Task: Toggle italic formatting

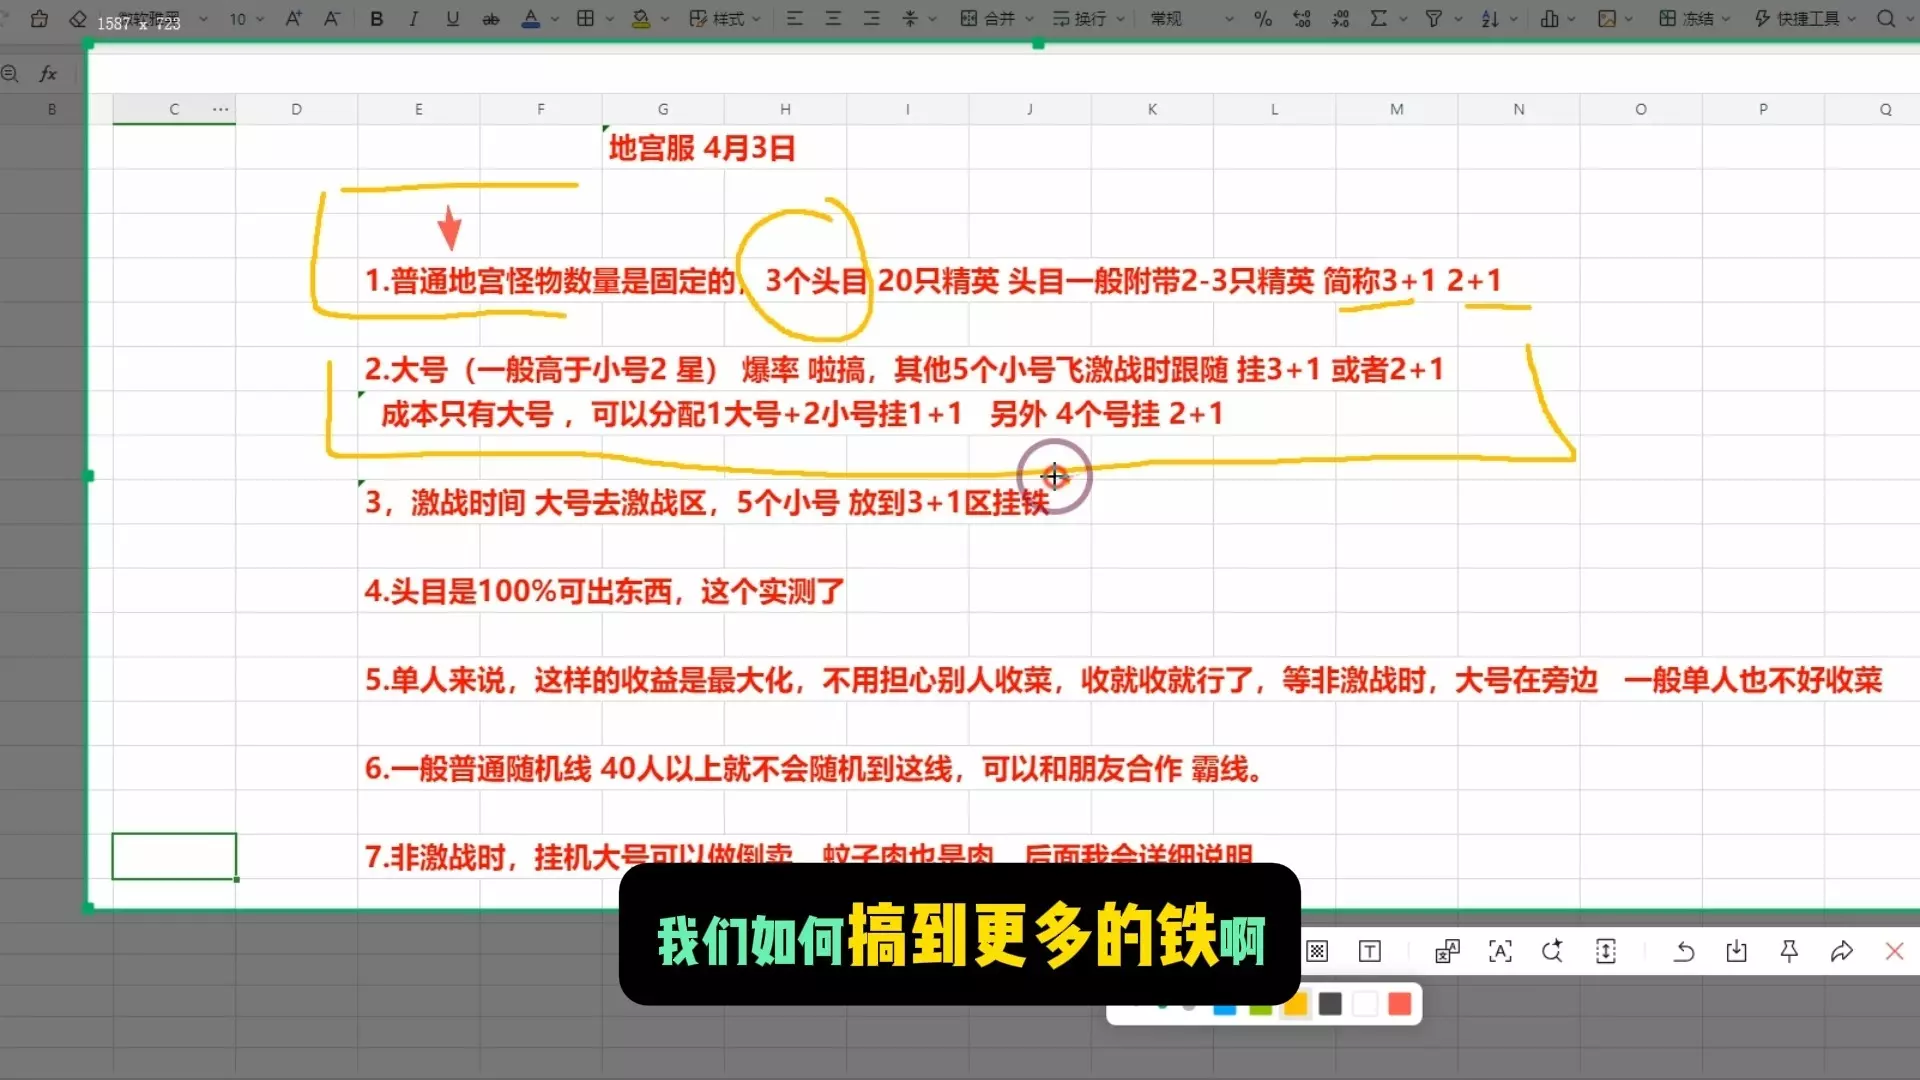Action: tap(413, 19)
